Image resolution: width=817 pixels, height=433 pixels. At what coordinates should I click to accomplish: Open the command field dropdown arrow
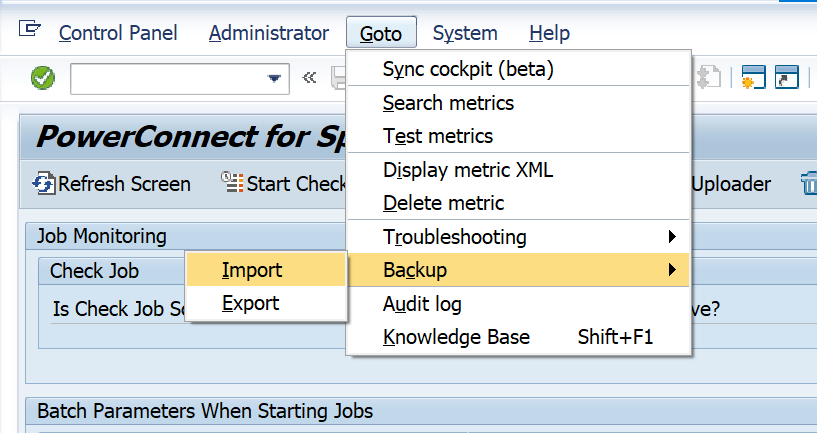pyautogui.click(x=273, y=78)
